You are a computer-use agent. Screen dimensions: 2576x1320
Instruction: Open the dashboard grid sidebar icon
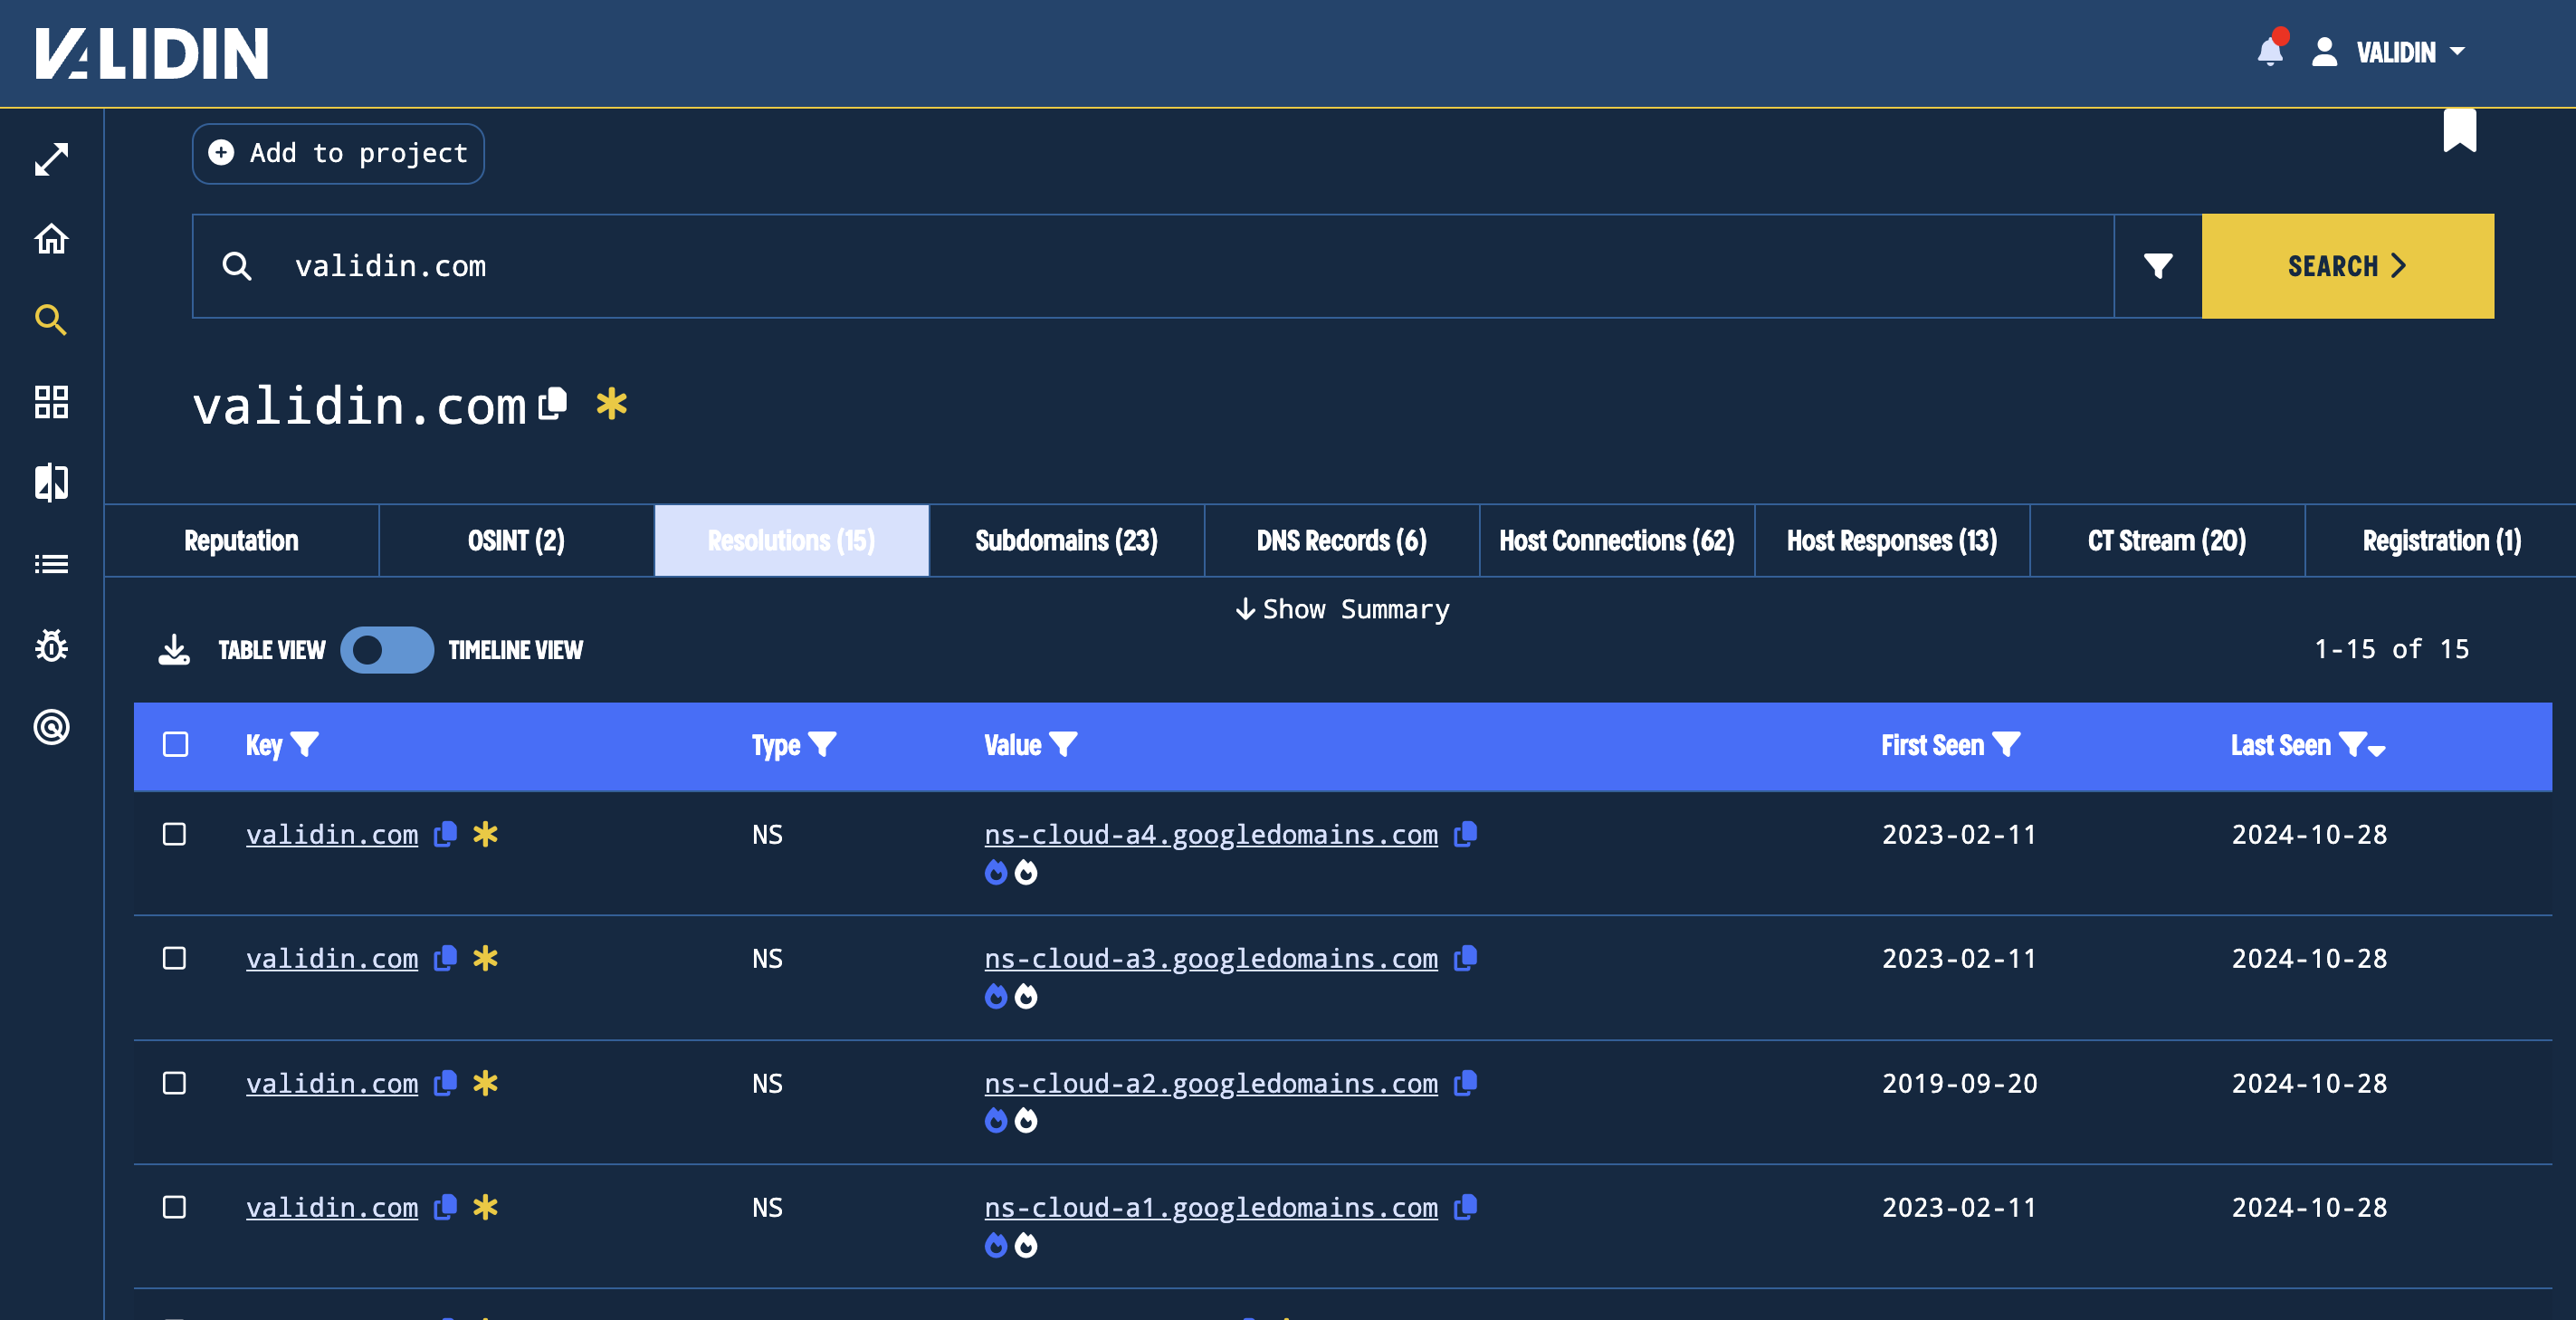[51, 402]
